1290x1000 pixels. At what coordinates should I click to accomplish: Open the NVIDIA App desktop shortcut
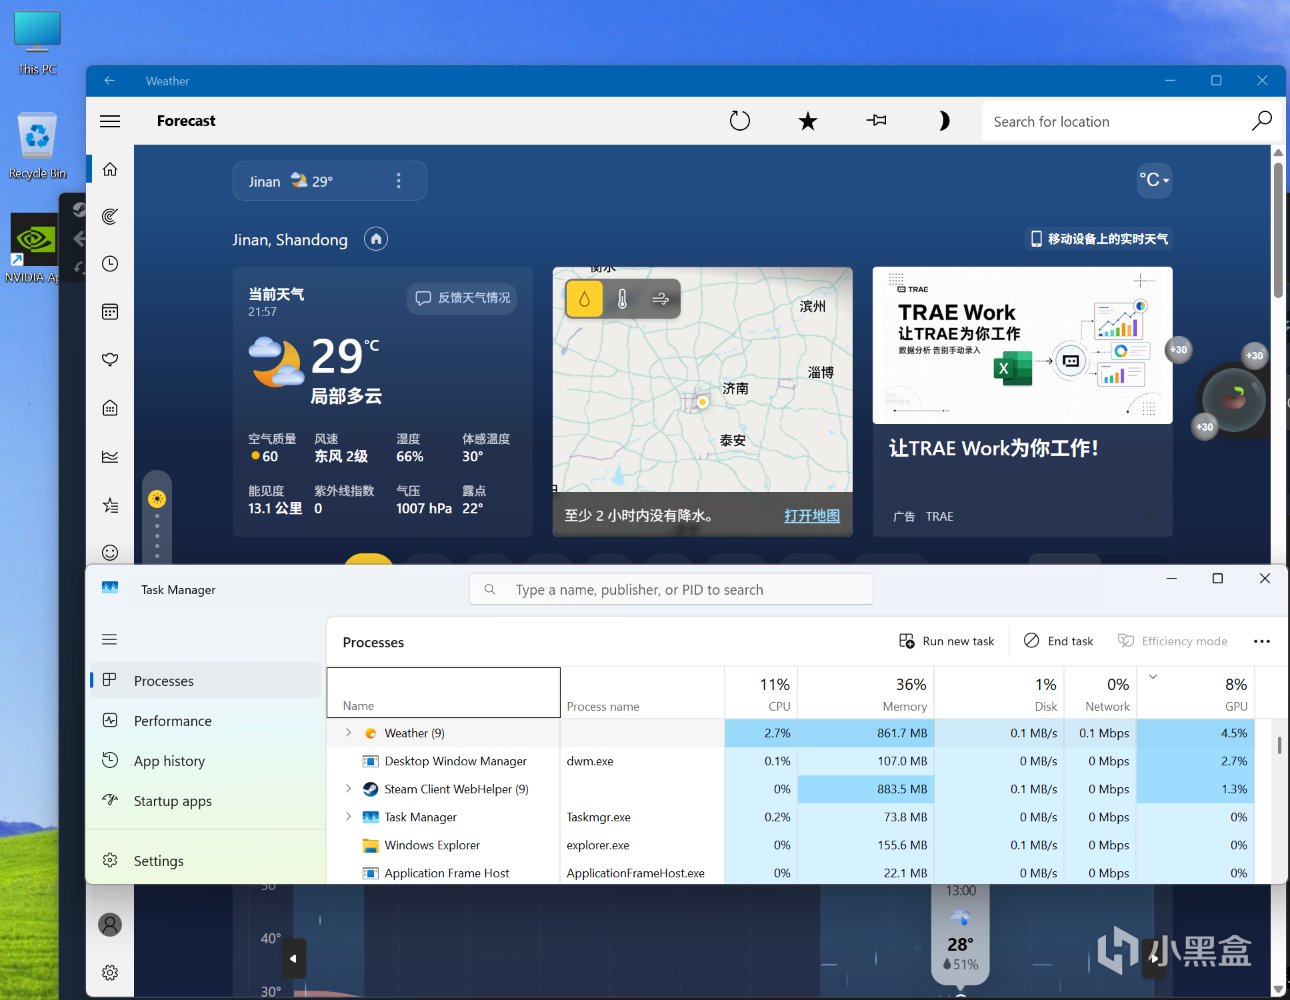tap(33, 248)
